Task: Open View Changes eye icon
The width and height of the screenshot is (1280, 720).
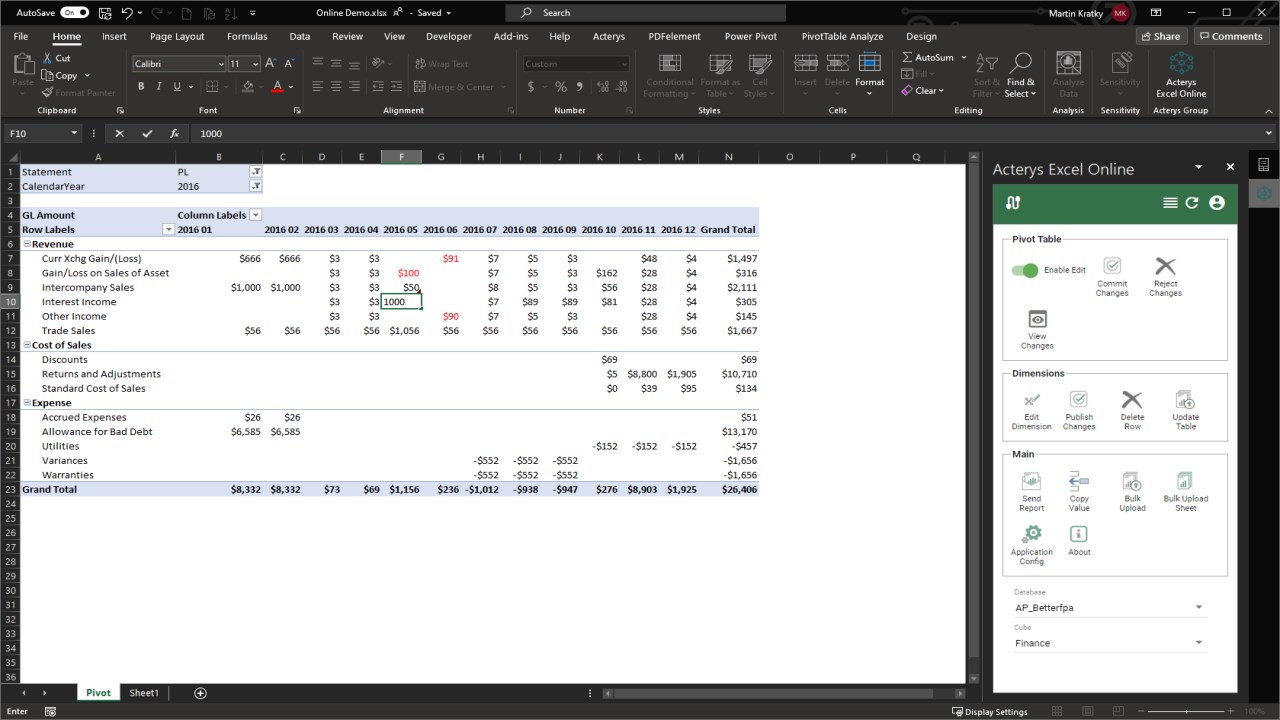Action: [x=1038, y=320]
